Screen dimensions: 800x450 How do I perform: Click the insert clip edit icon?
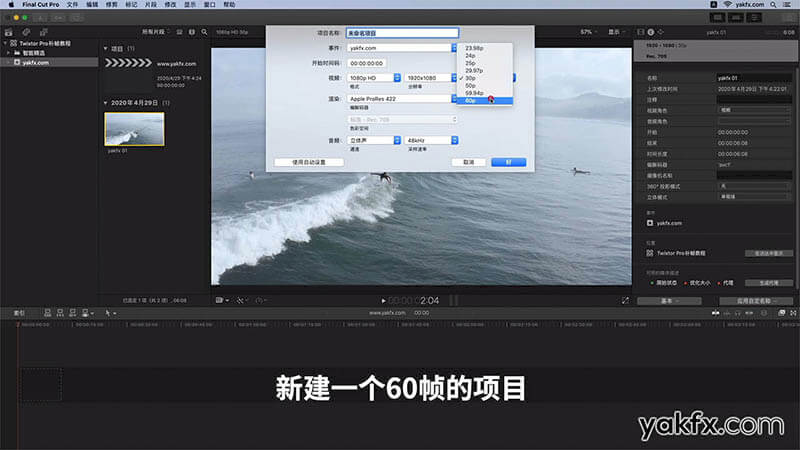coord(60,313)
